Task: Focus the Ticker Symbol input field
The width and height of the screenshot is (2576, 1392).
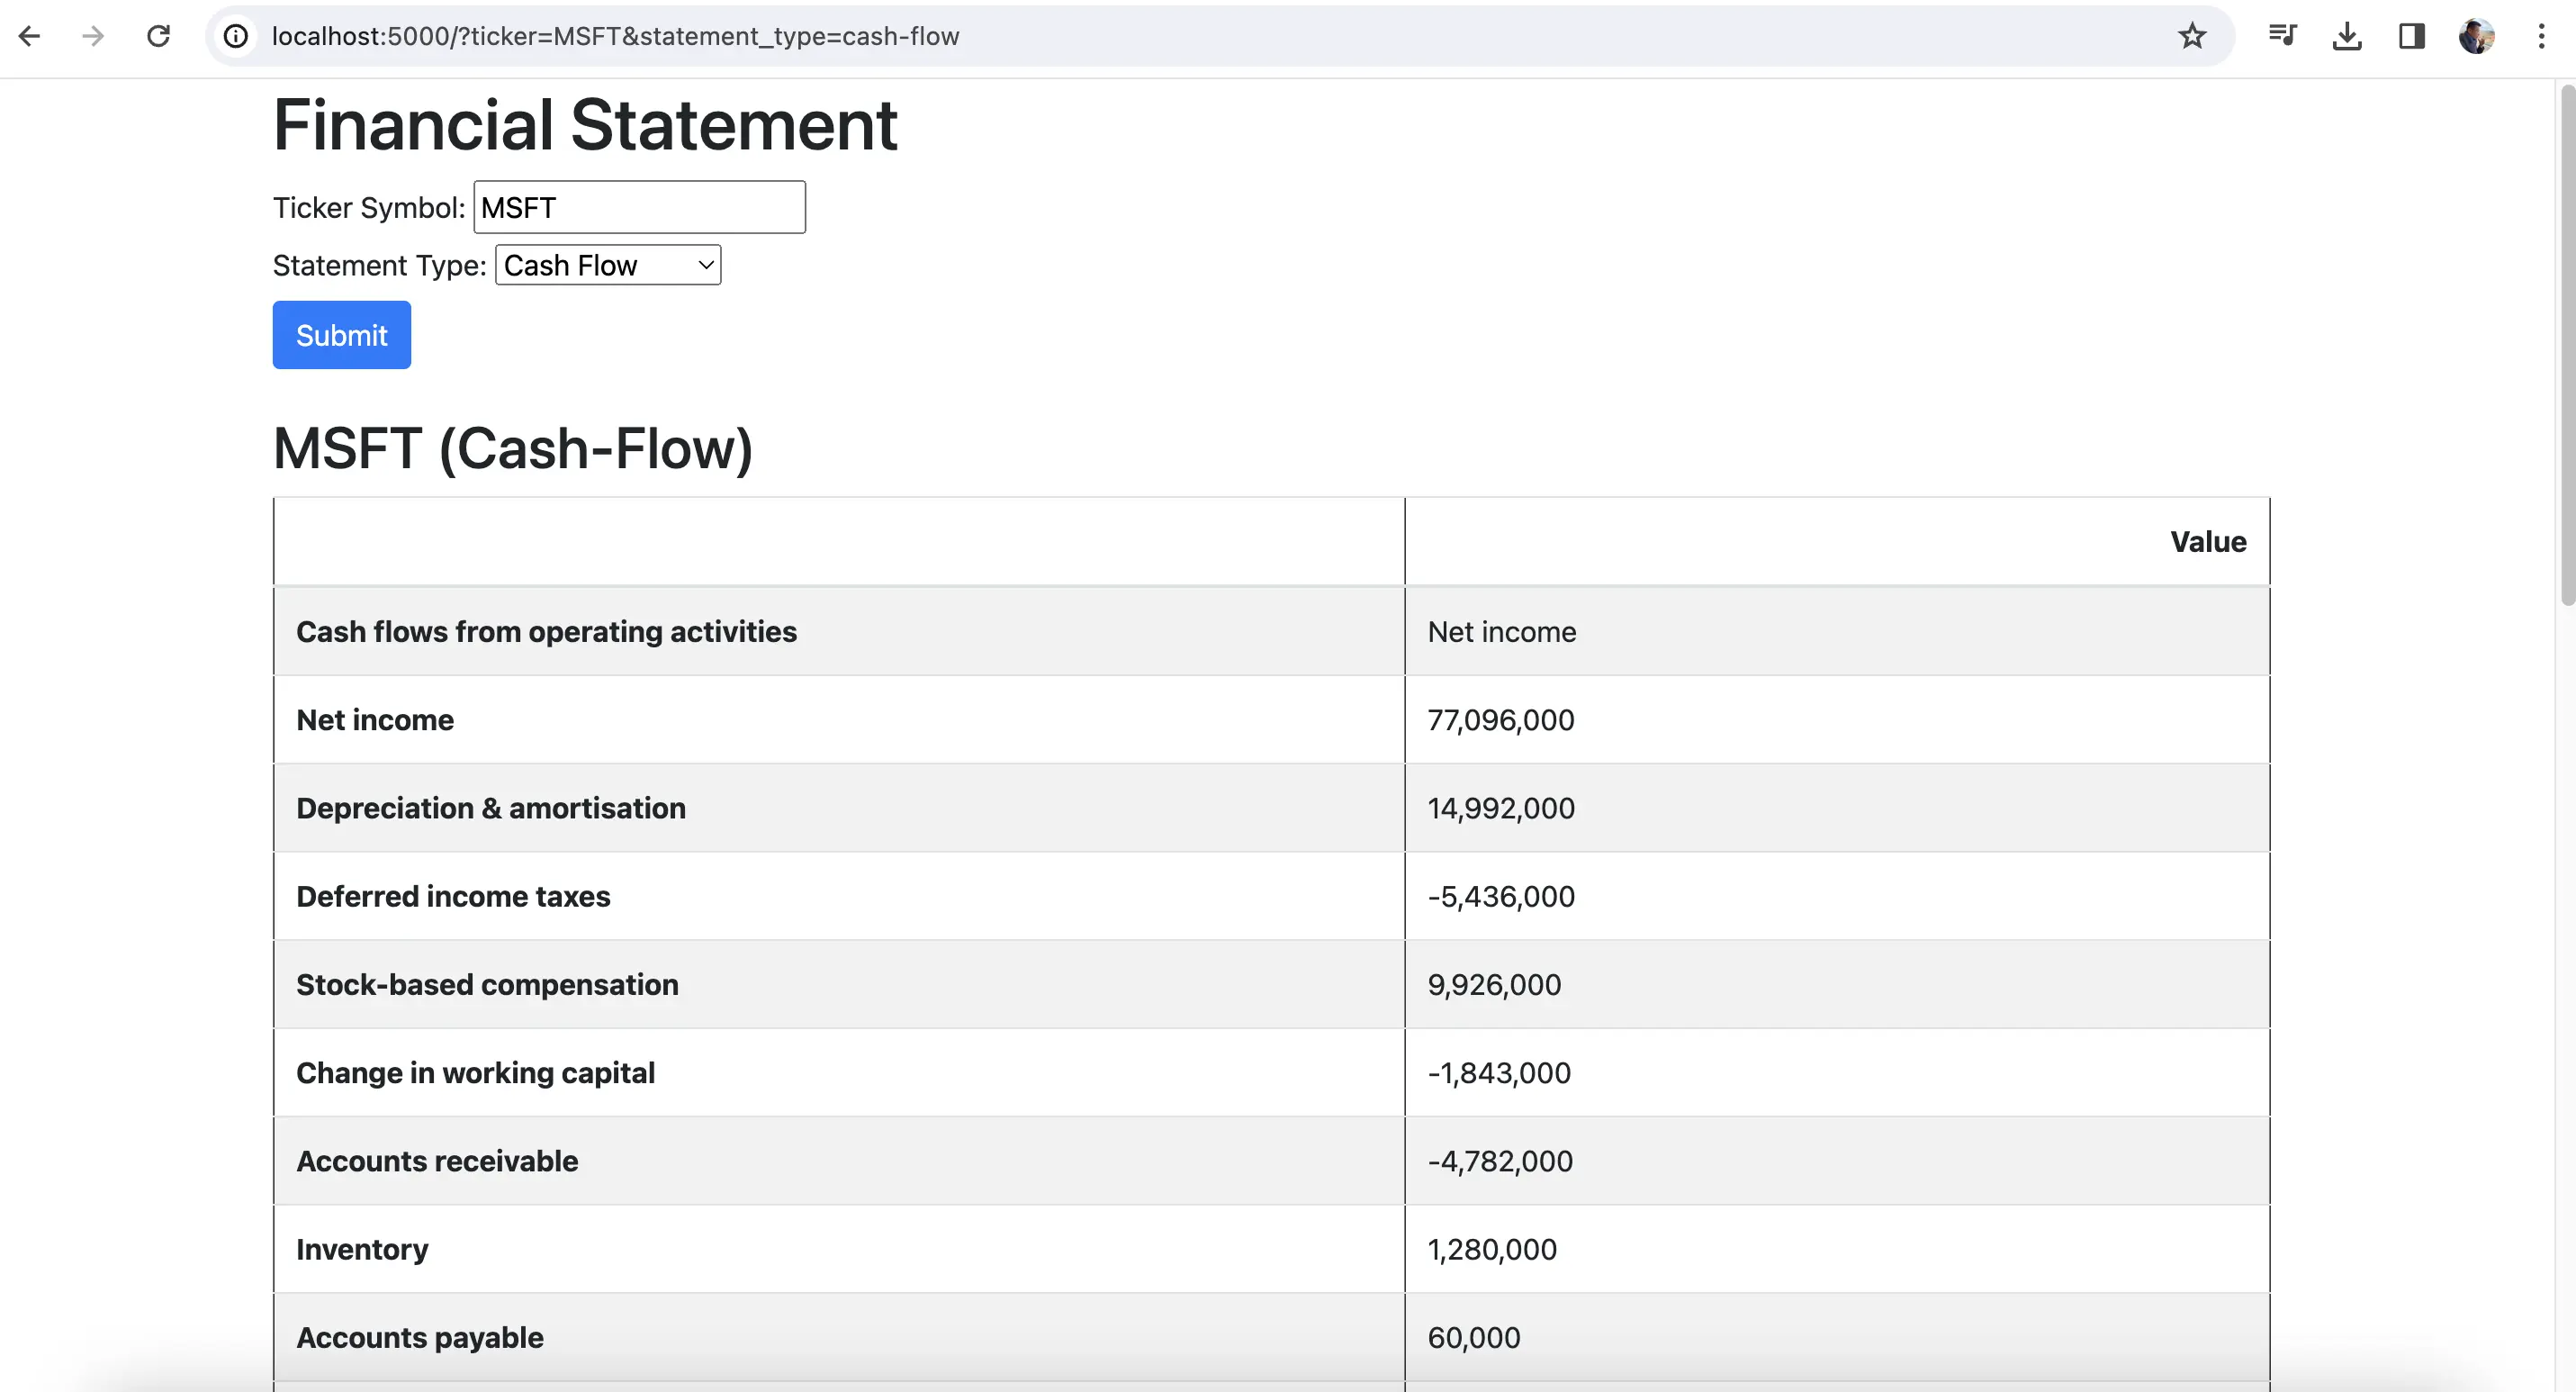Action: point(640,207)
